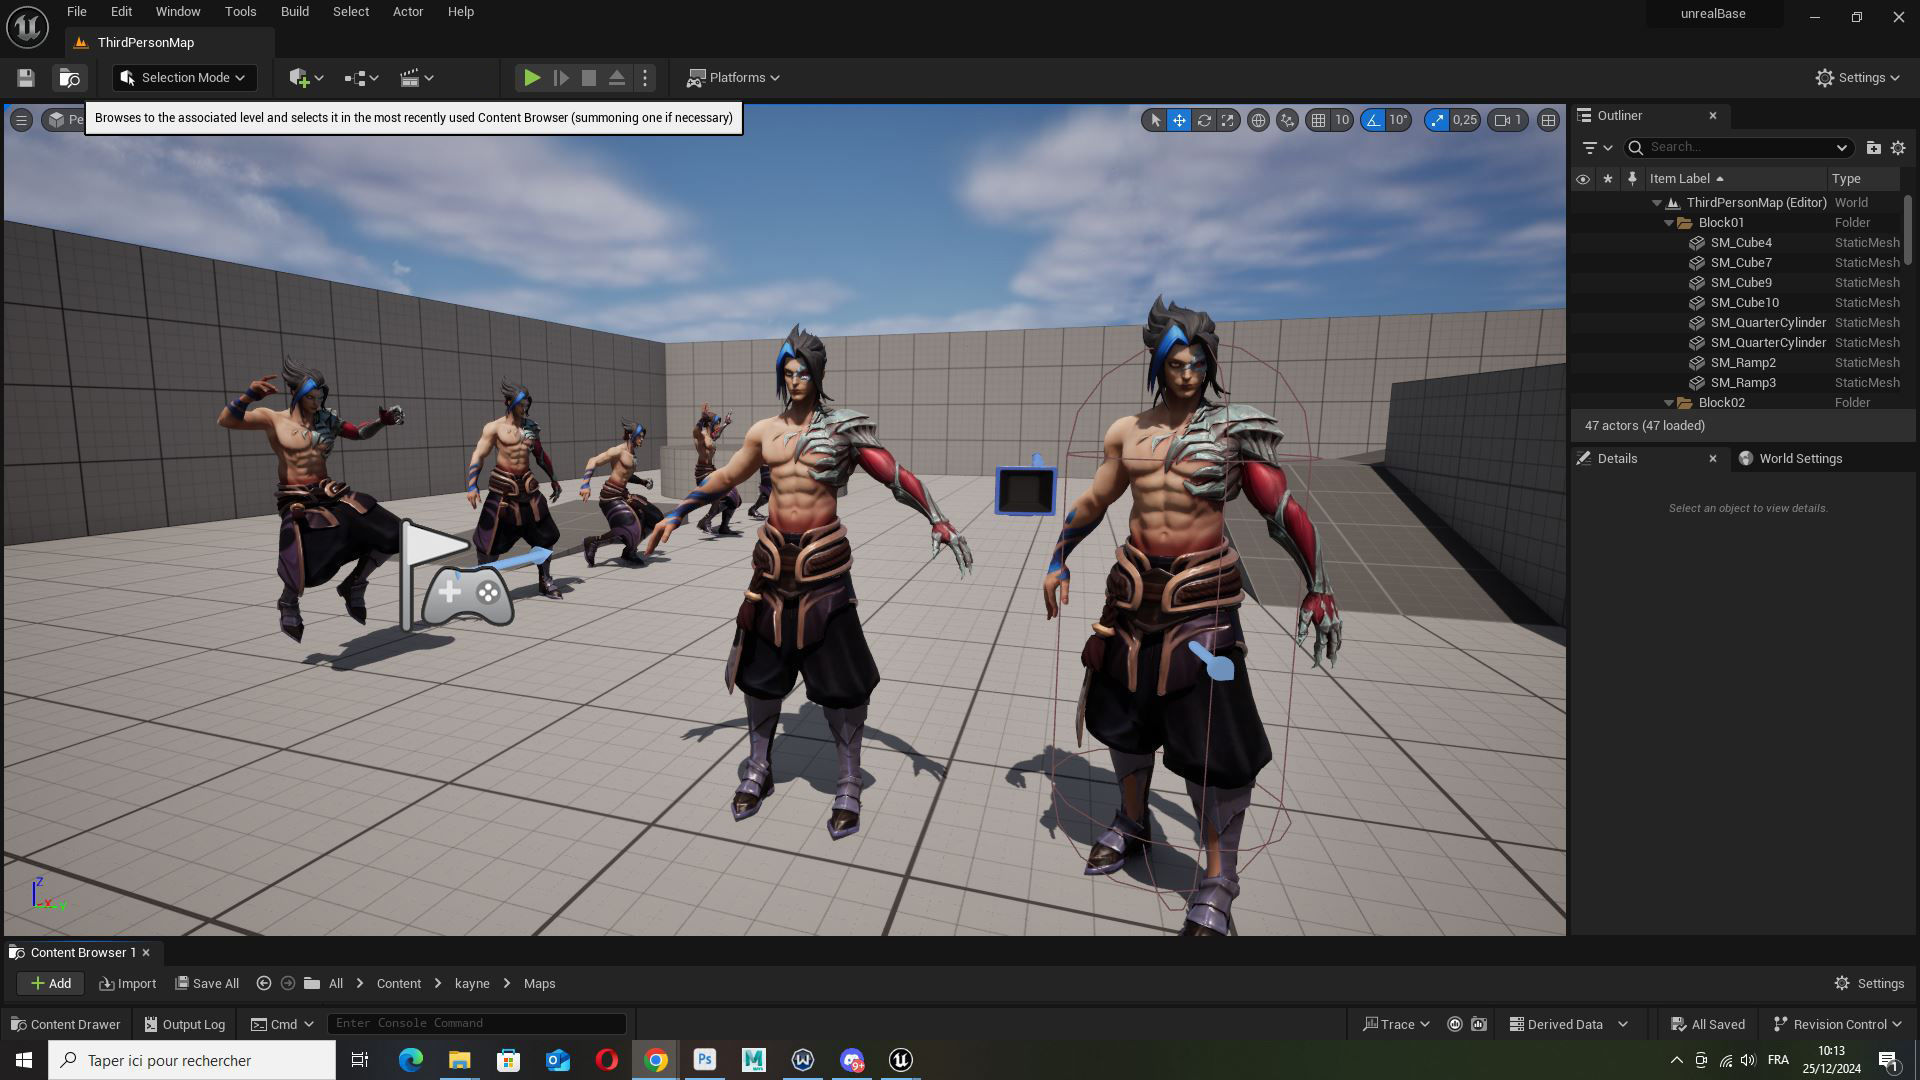Activate the Rotate gizmo tool
The height and width of the screenshot is (1080, 1920).
[1204, 120]
